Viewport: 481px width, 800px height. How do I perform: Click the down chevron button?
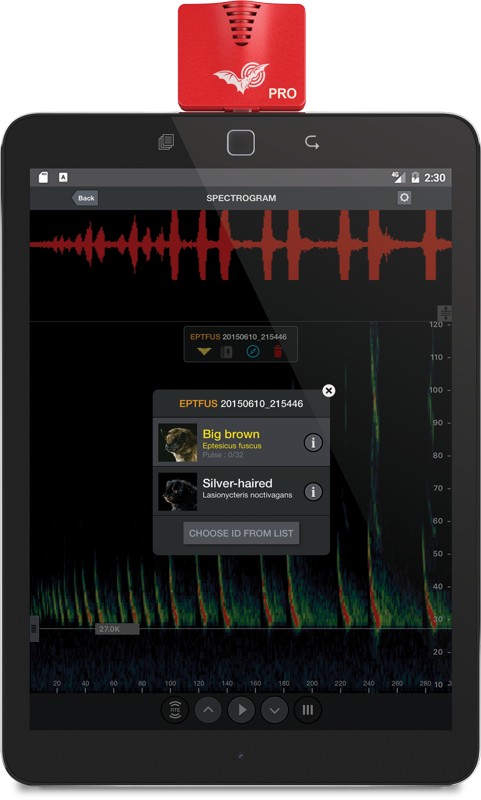pyautogui.click(x=274, y=710)
